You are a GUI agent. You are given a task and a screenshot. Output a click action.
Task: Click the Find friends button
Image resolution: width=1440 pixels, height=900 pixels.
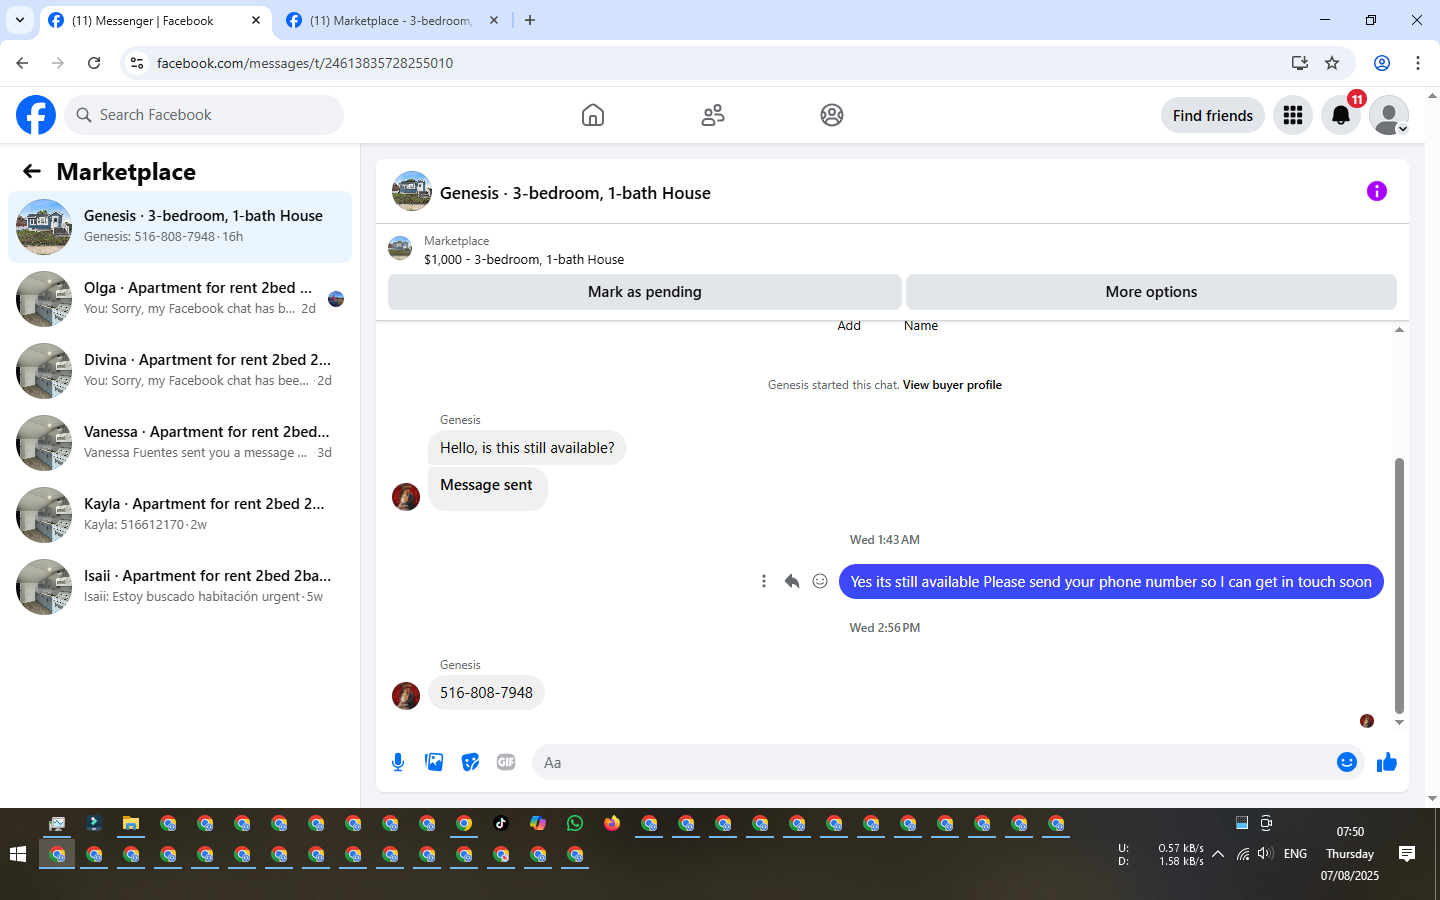1213,115
